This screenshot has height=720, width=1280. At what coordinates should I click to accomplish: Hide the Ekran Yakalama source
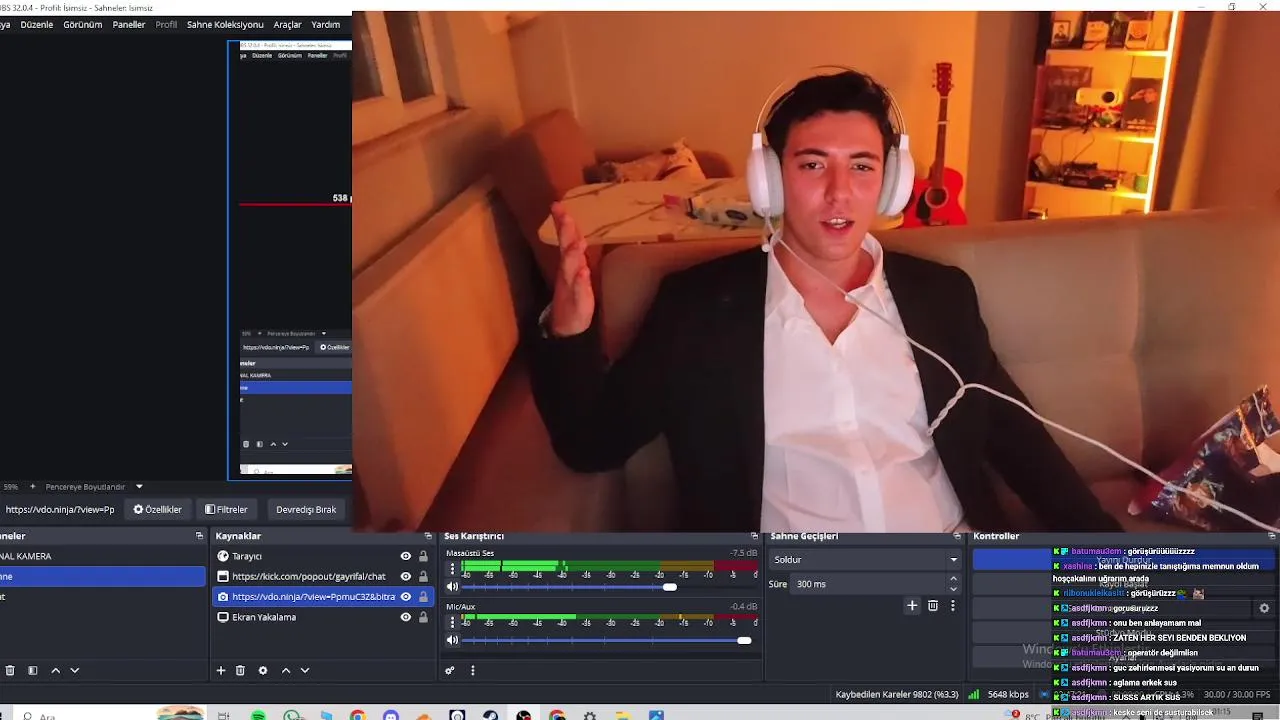(406, 617)
